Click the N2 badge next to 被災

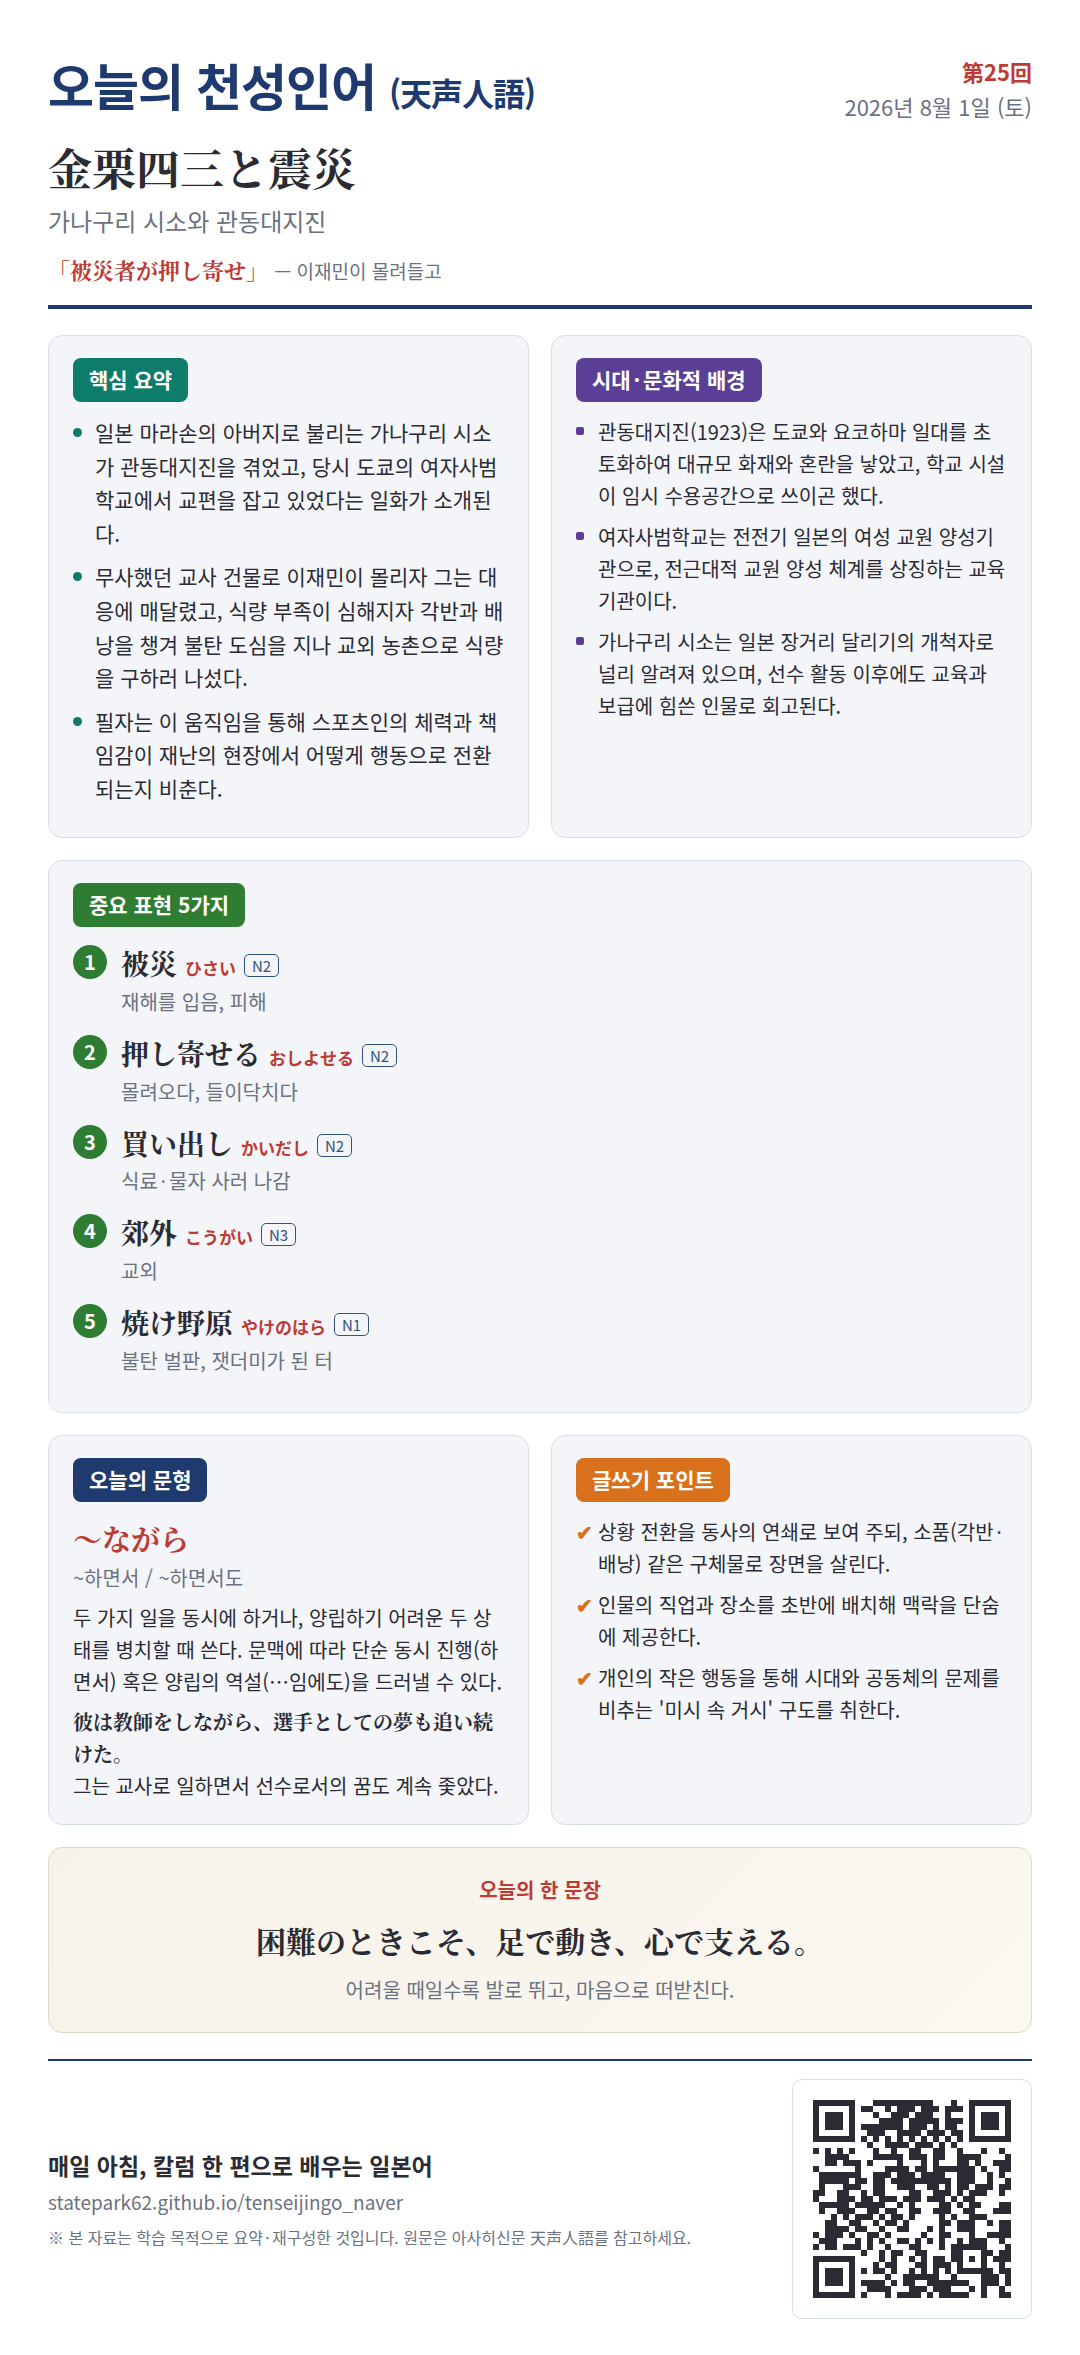coord(261,966)
